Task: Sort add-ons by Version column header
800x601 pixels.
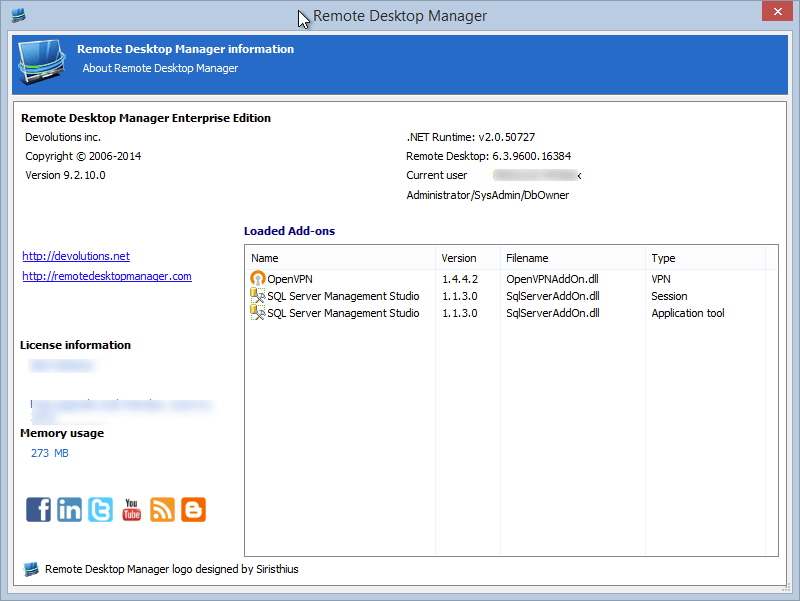Action: pyautogui.click(x=468, y=258)
